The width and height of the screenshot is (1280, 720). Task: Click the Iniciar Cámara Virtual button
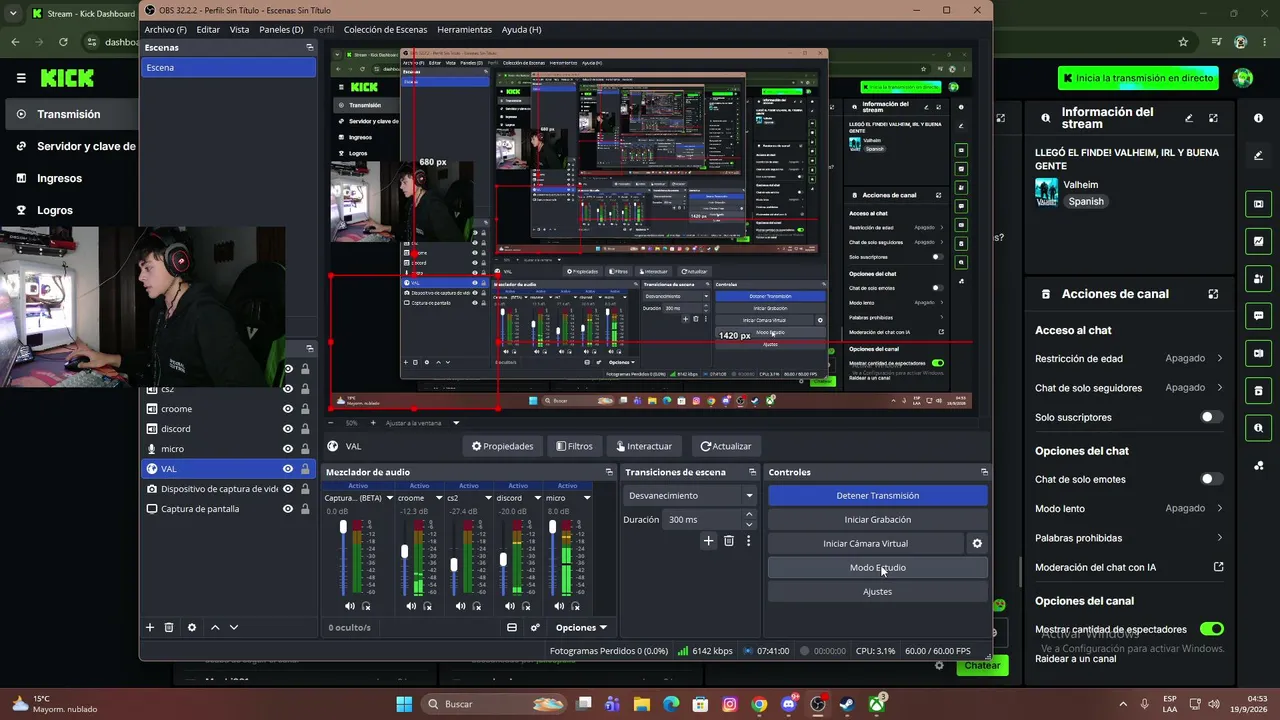pos(865,544)
